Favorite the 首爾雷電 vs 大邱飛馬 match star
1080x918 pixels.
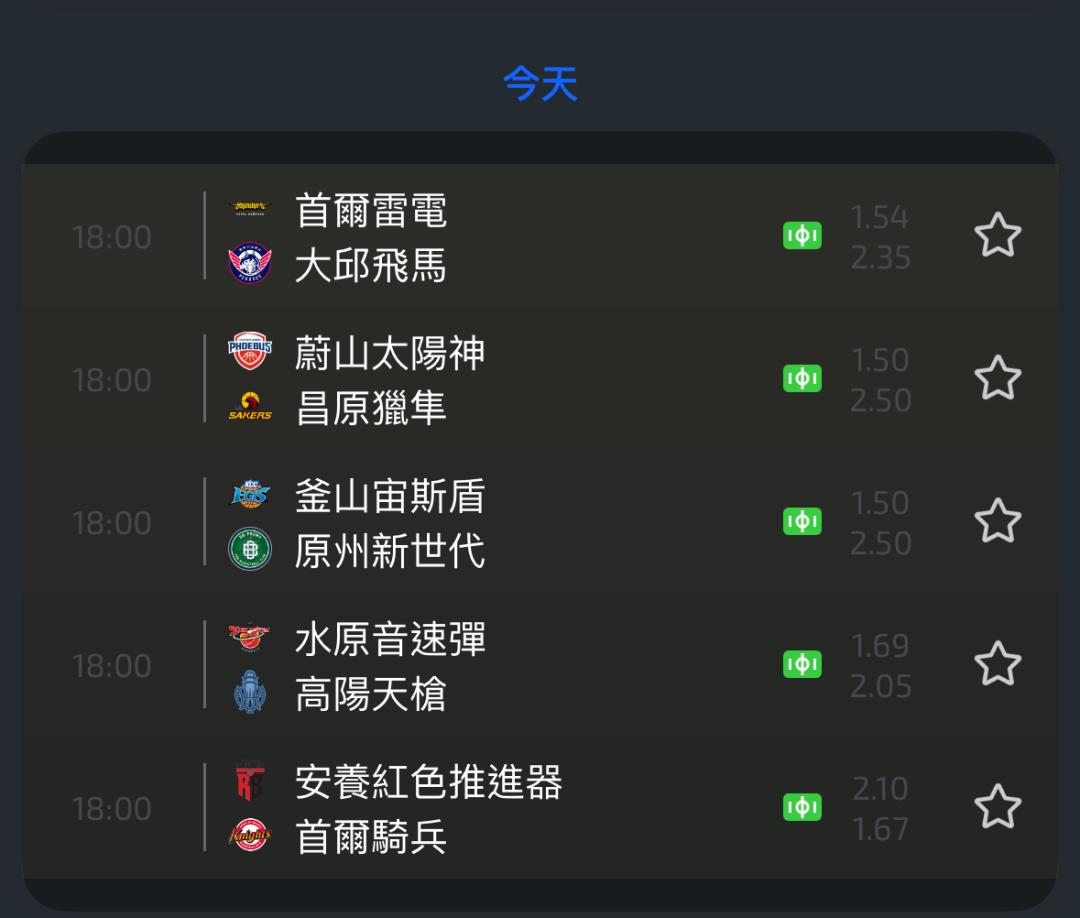tap(997, 236)
